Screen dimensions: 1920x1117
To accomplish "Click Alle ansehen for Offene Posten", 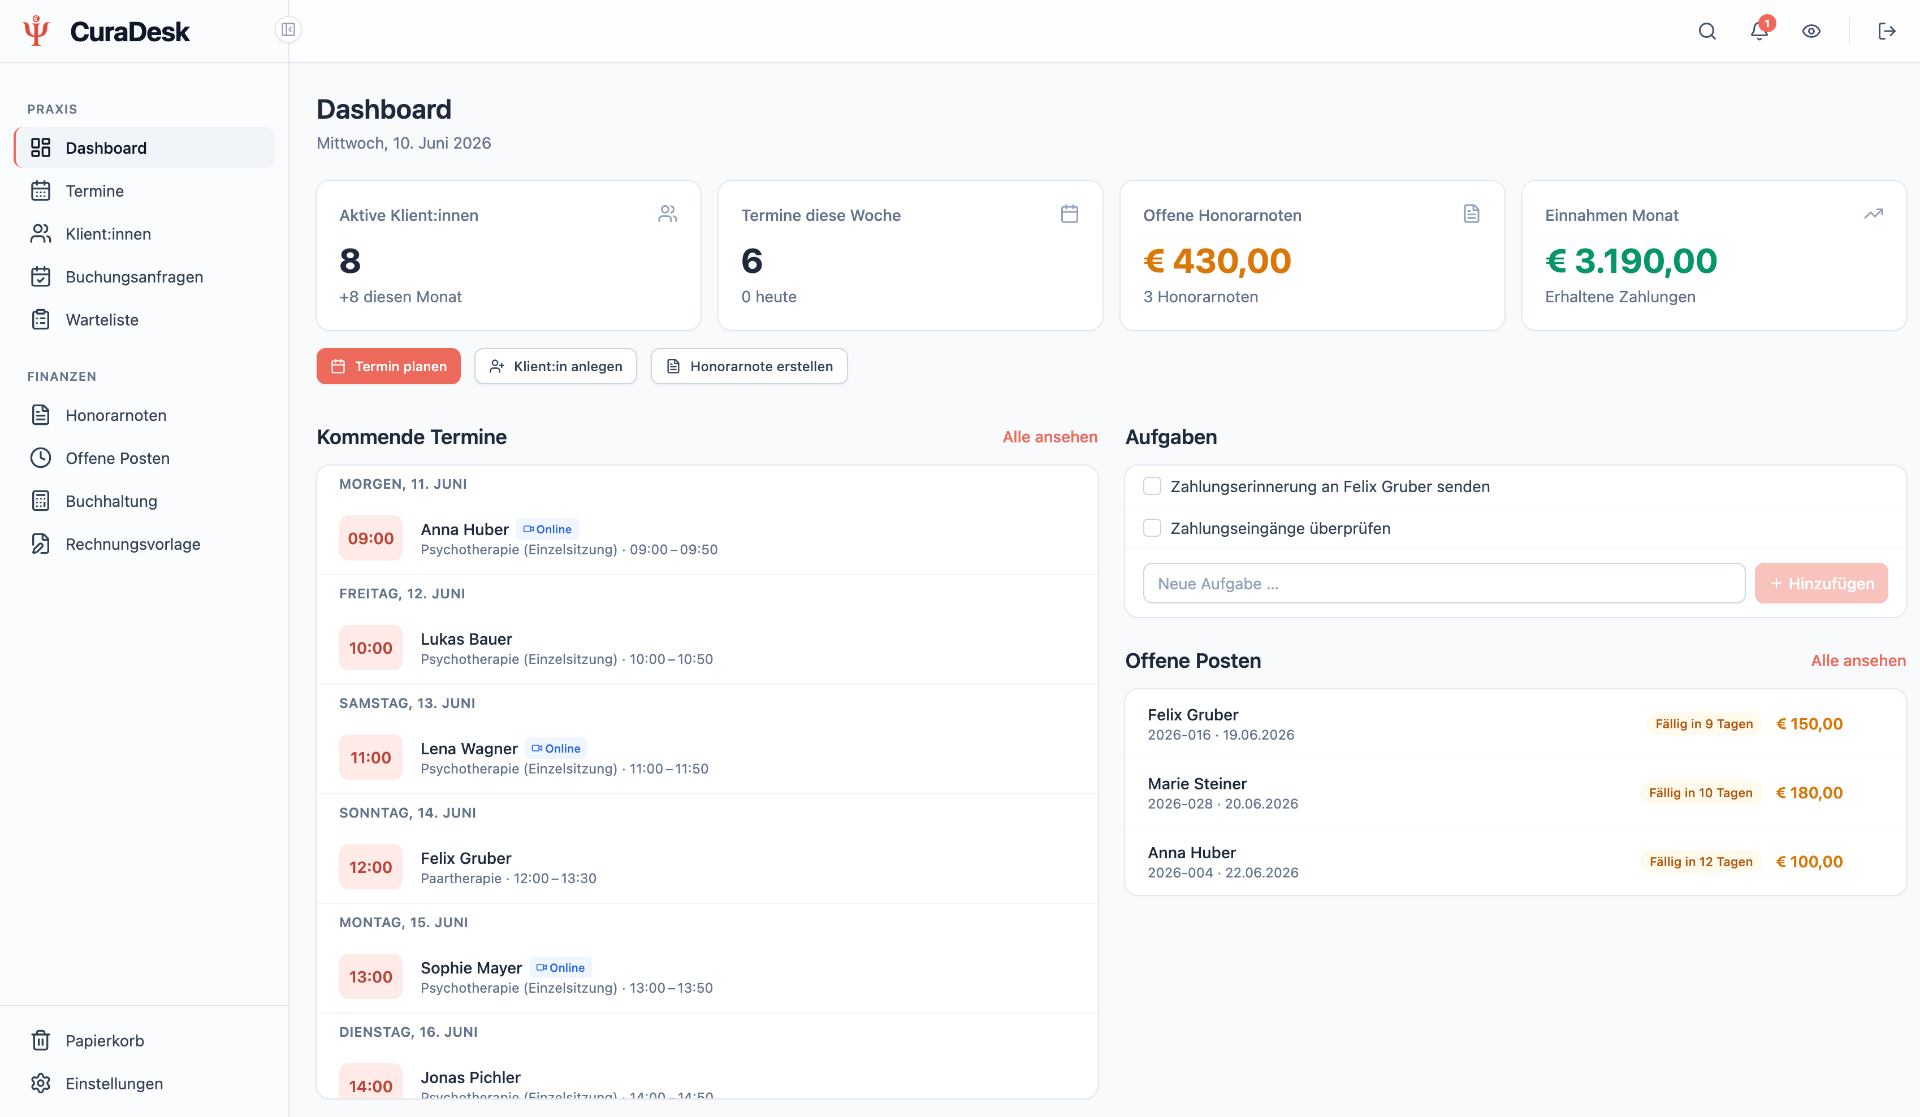I will pyautogui.click(x=1858, y=661).
